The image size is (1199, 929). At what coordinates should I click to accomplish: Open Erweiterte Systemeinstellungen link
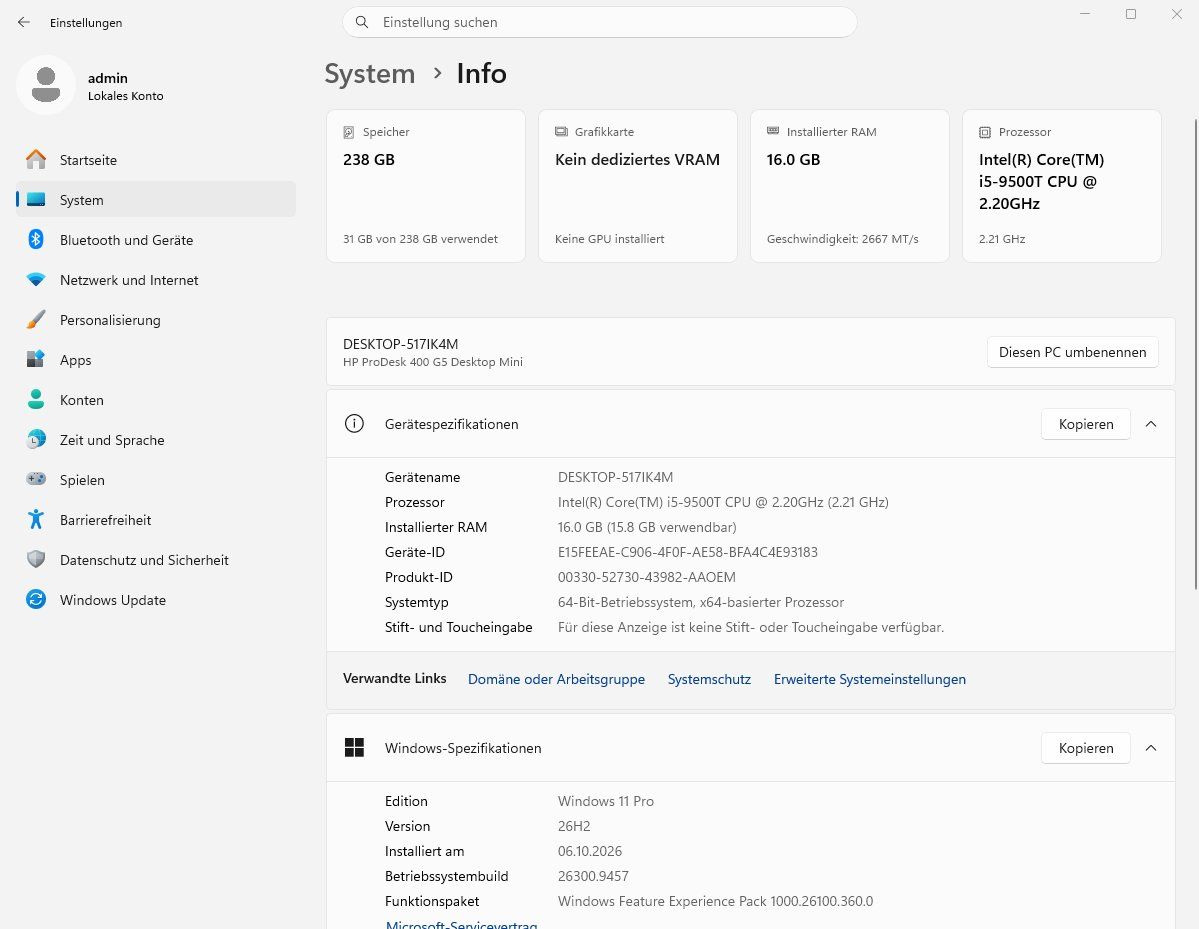pos(869,679)
